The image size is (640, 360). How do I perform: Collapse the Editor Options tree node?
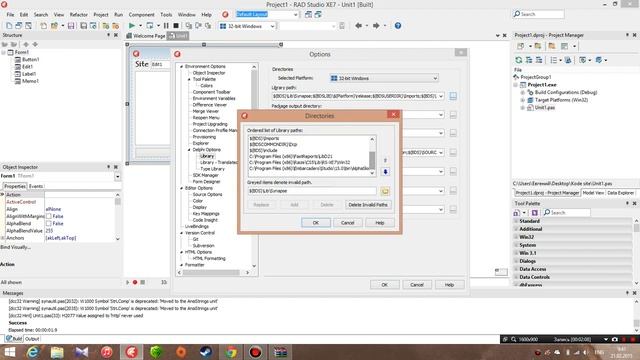tap(182, 188)
